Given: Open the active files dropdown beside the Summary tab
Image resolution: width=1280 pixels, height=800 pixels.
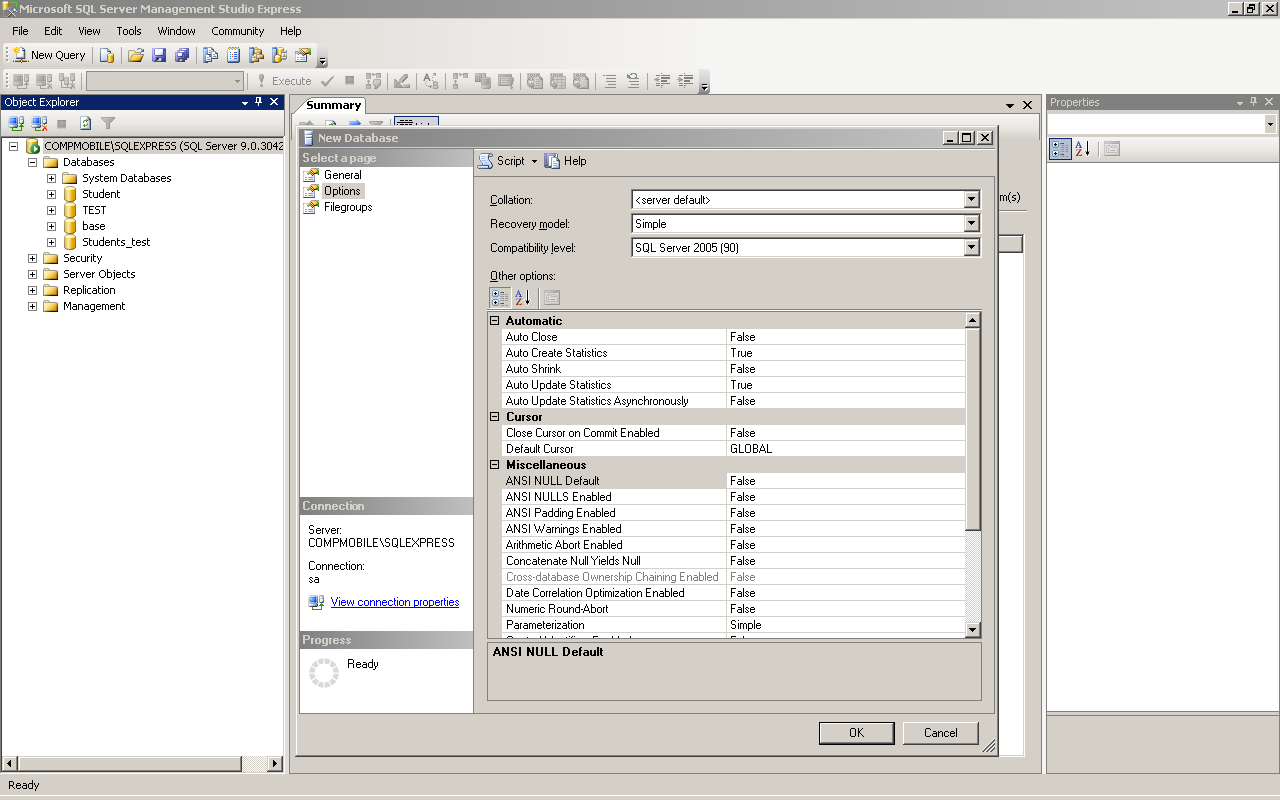Looking at the screenshot, I should click(x=1010, y=105).
